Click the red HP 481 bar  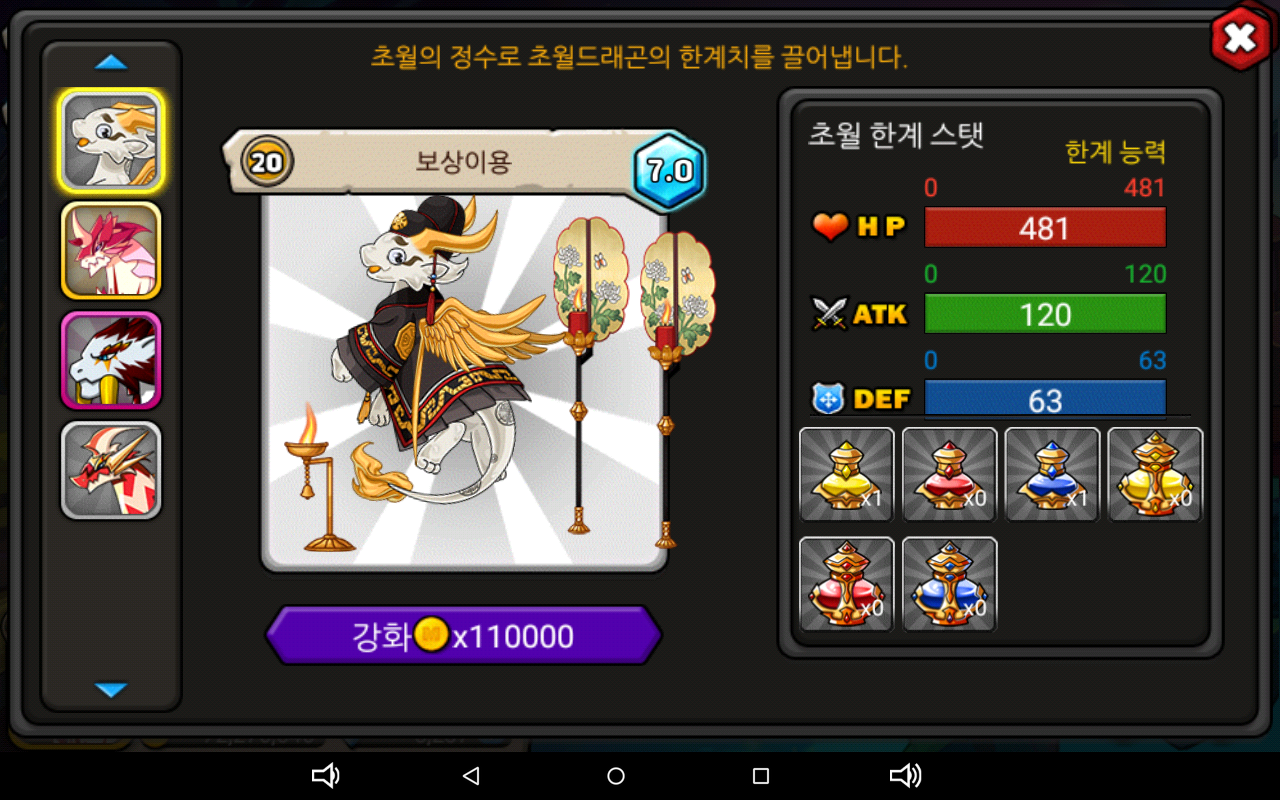point(1045,228)
